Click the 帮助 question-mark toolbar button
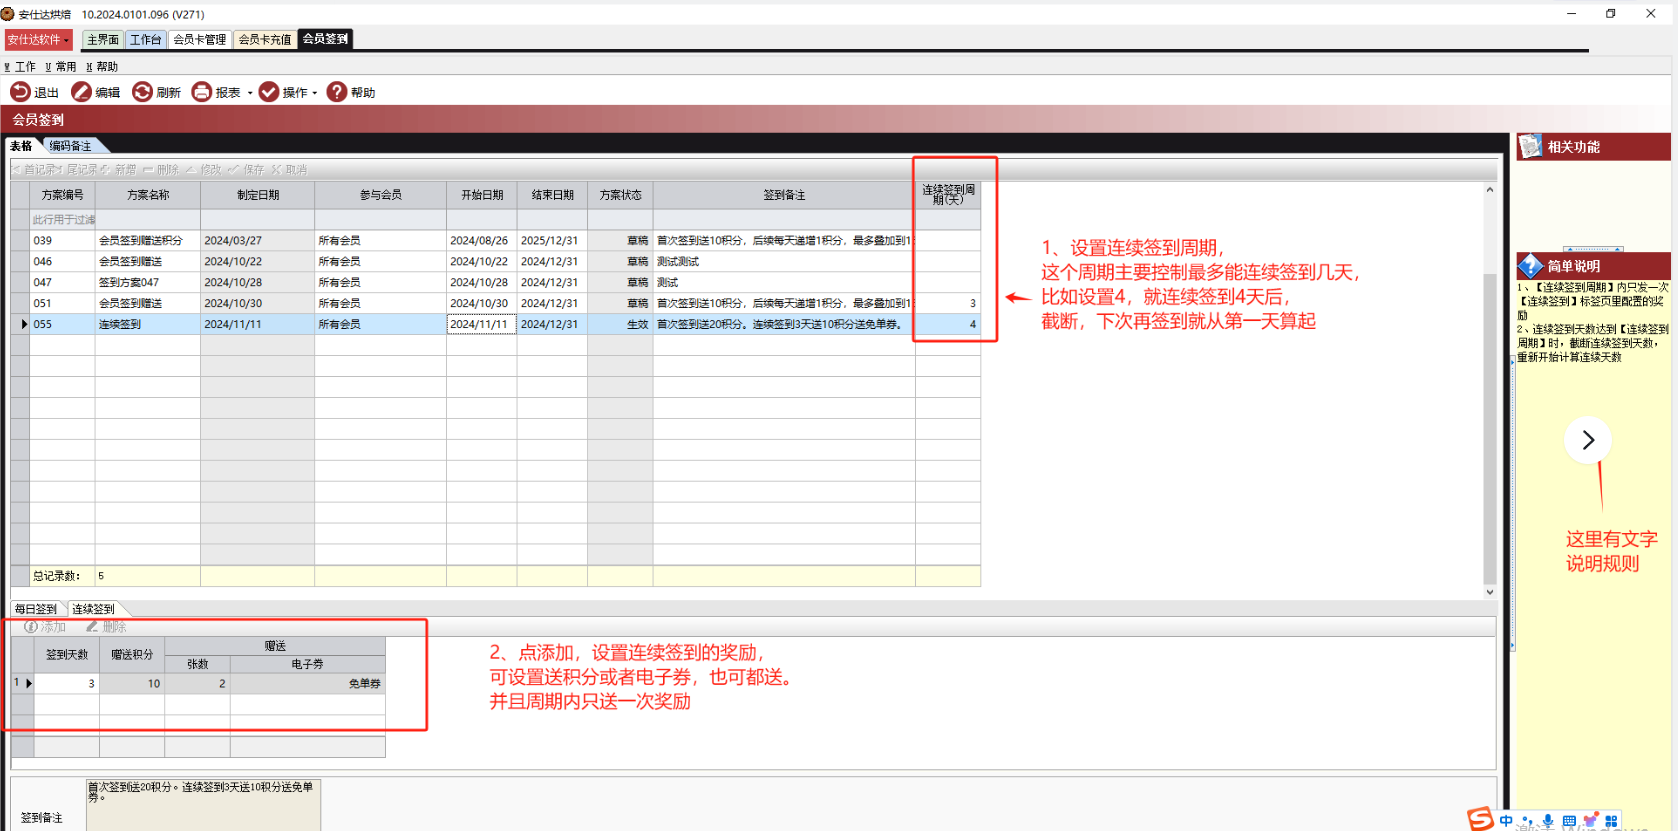The height and width of the screenshot is (831, 1678). pos(351,92)
